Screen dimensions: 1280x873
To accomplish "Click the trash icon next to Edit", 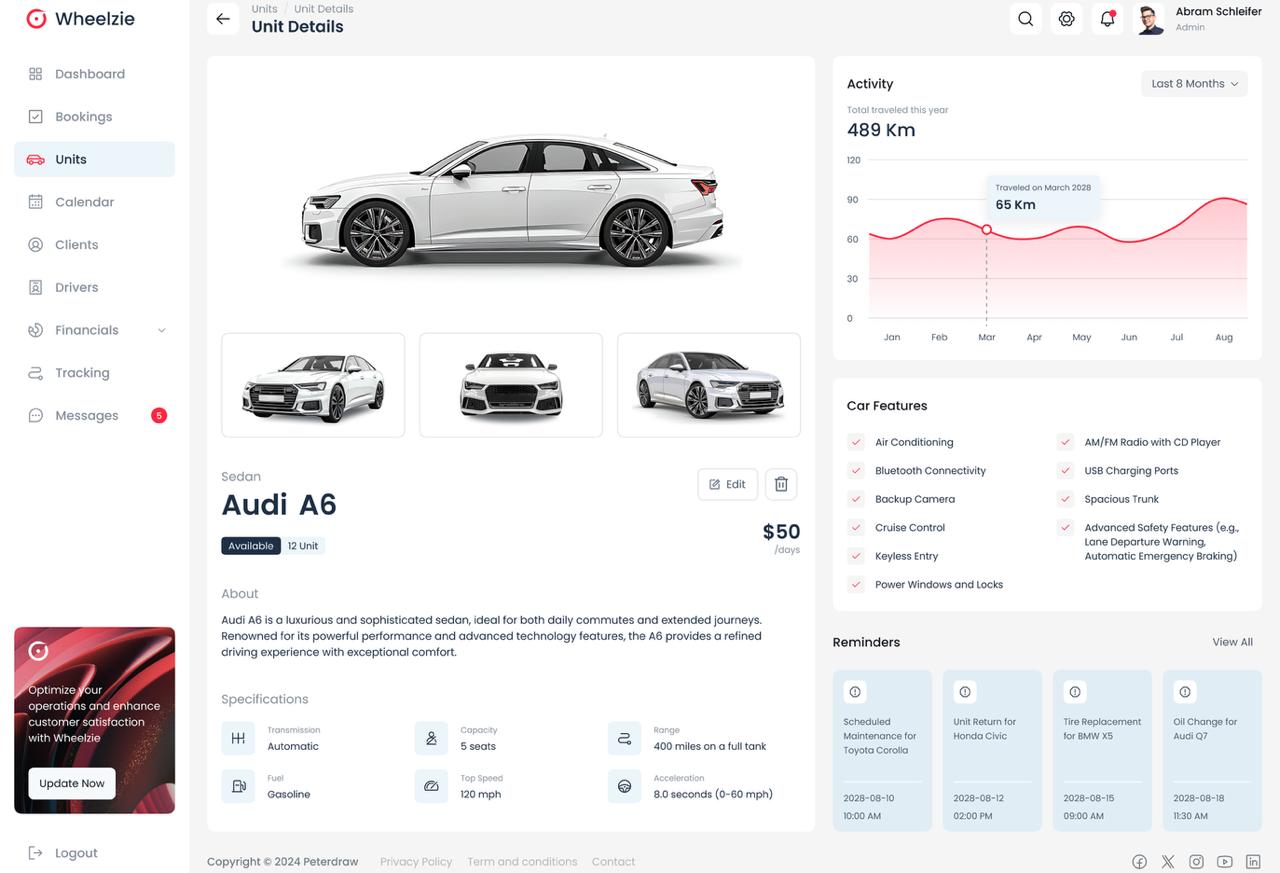I will [x=781, y=484].
